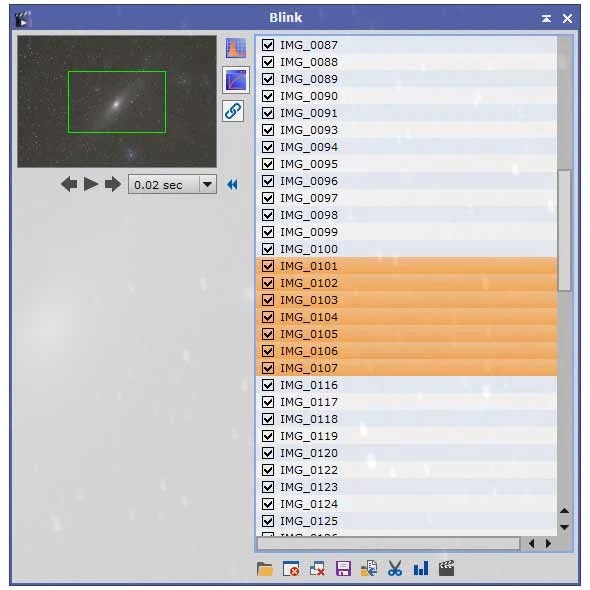Toggle the screen transfer function icon
Viewport: 590px width, 590px height.
236,80
